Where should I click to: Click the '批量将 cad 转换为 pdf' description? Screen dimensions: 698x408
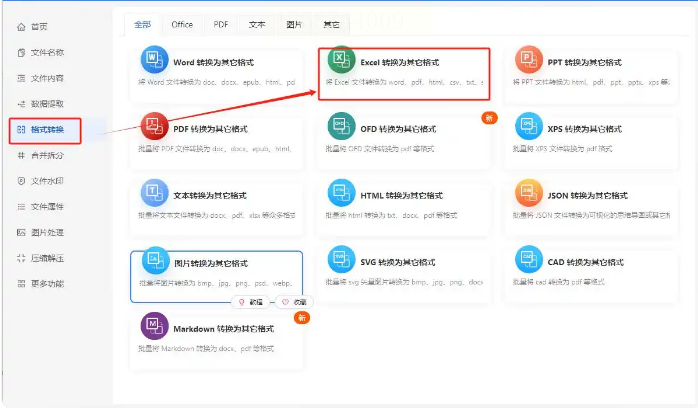pos(559,282)
